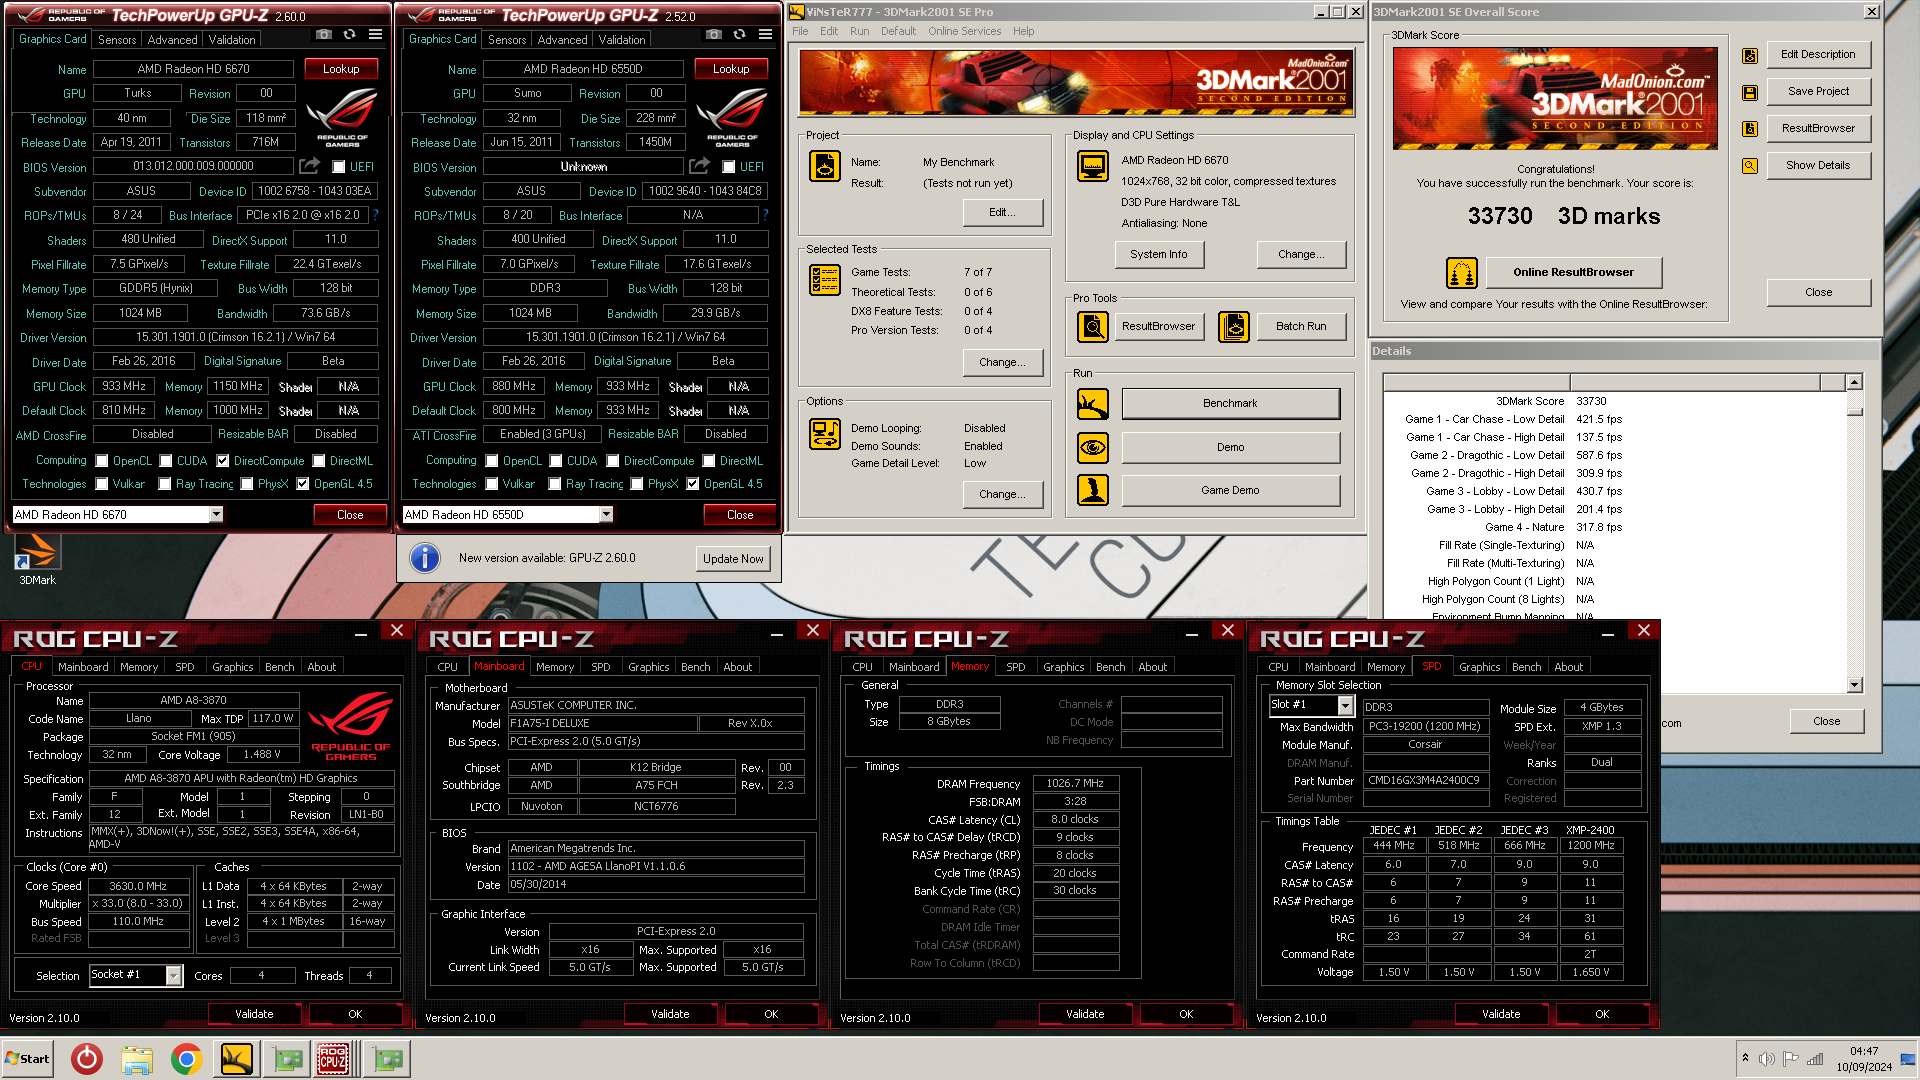Image resolution: width=1920 pixels, height=1080 pixels.
Task: Click the Batch Run icon in Pro Tools
Action: point(1234,327)
